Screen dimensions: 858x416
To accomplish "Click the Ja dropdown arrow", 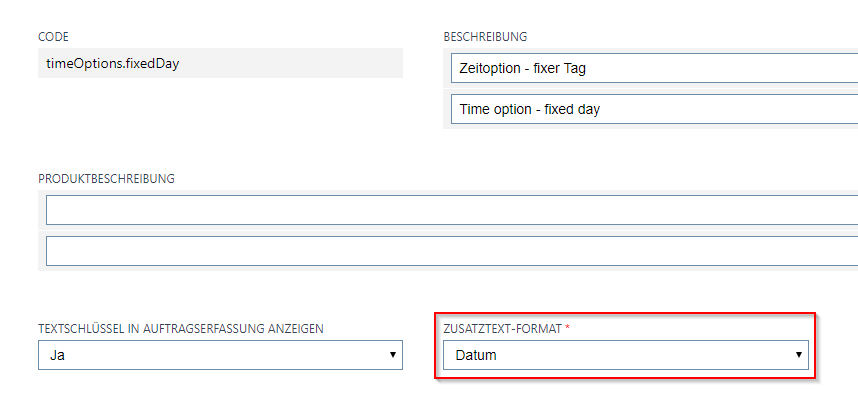I will [x=390, y=354].
